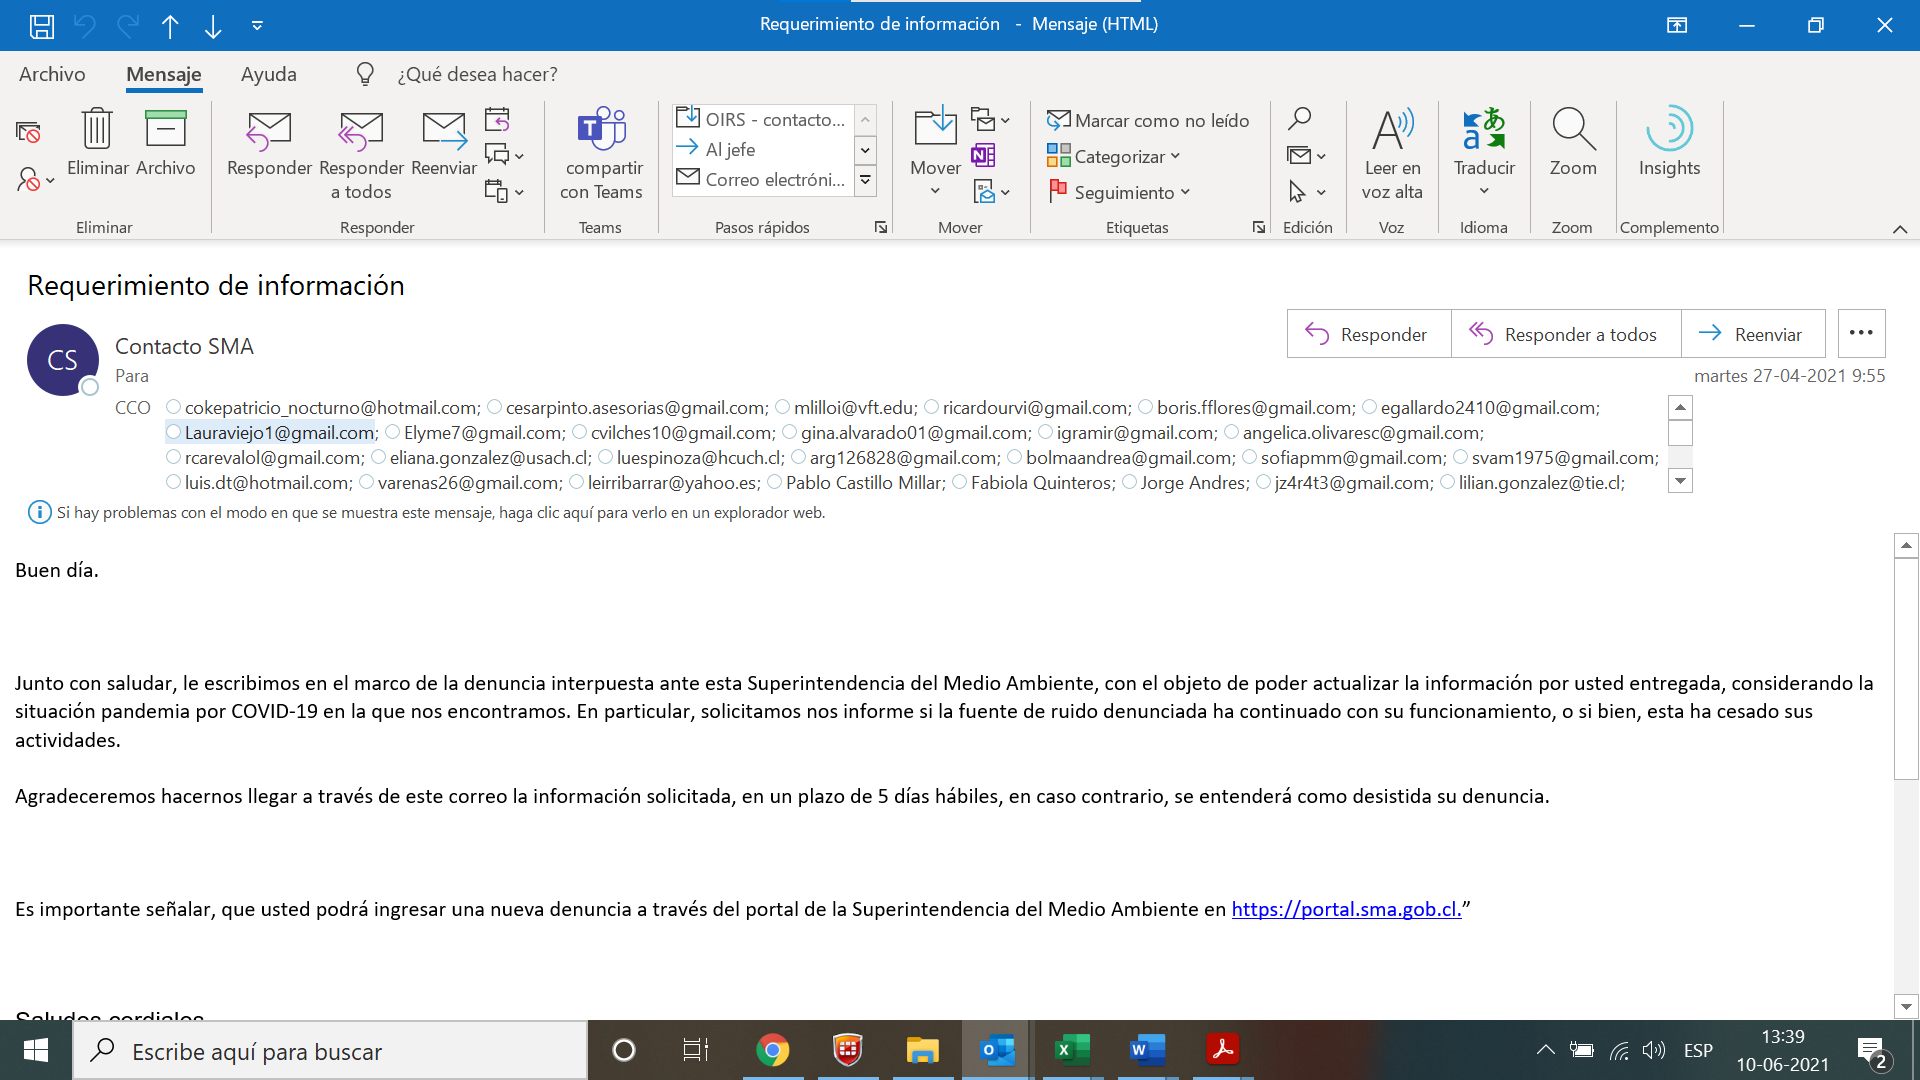Viewport: 1920px width, 1080px height.
Task: Click presence circle beside cokepatricio_nocturno@hotmail.com
Action: 174,407
